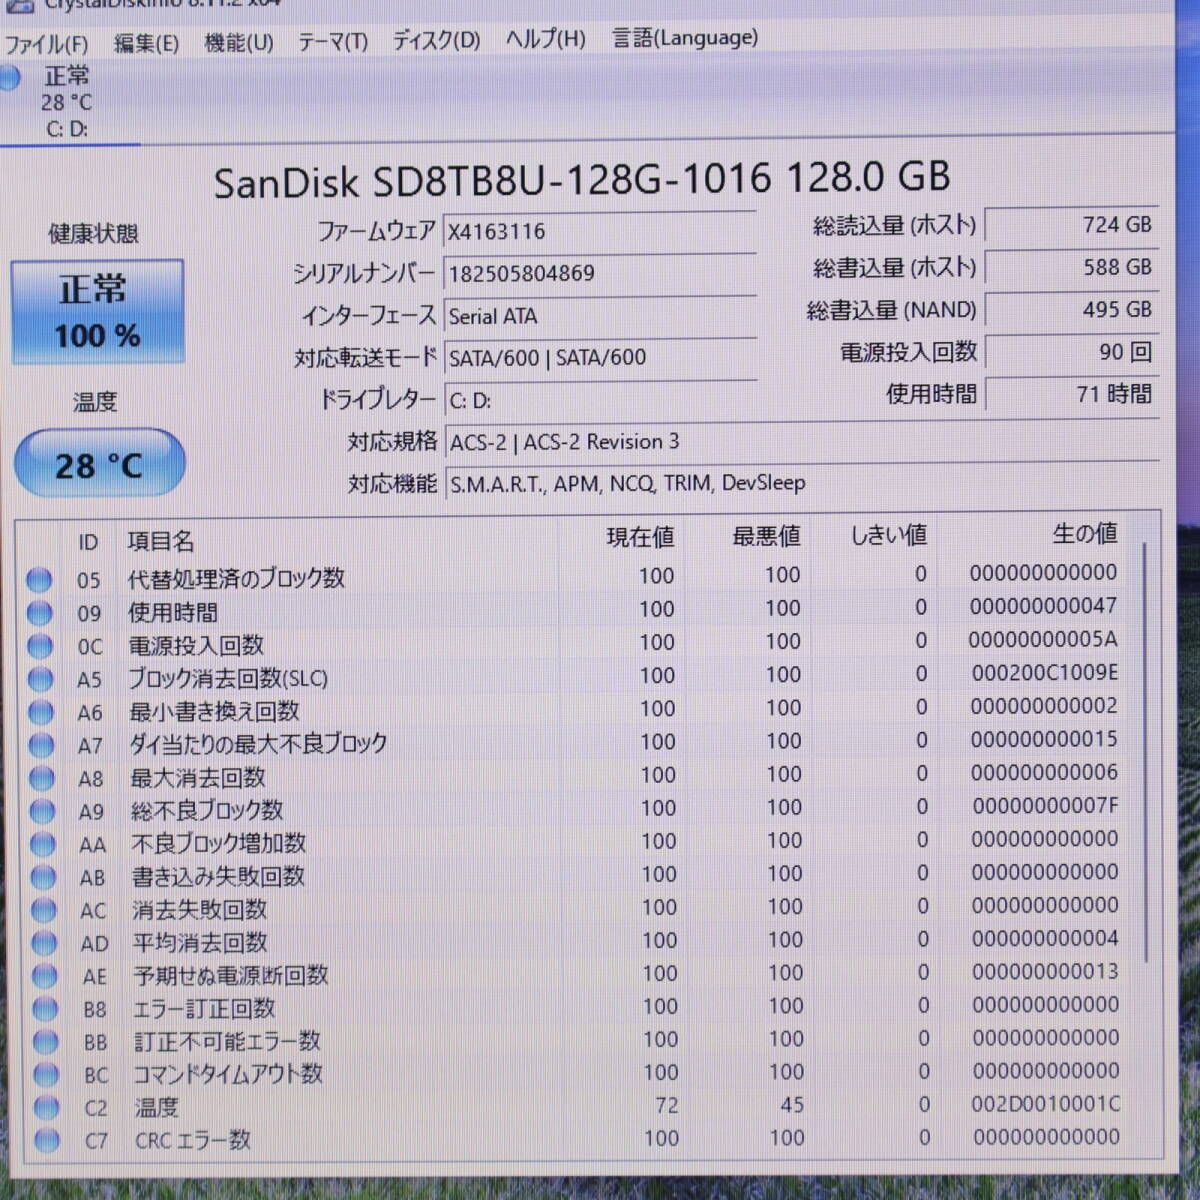
Task: Click the transfer mode field SATA/600
Action: pos(599,357)
